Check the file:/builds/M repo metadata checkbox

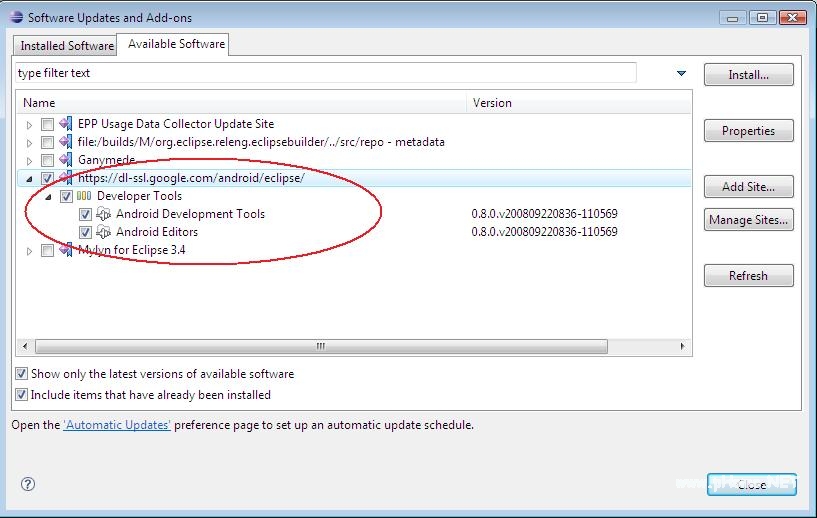coord(47,142)
